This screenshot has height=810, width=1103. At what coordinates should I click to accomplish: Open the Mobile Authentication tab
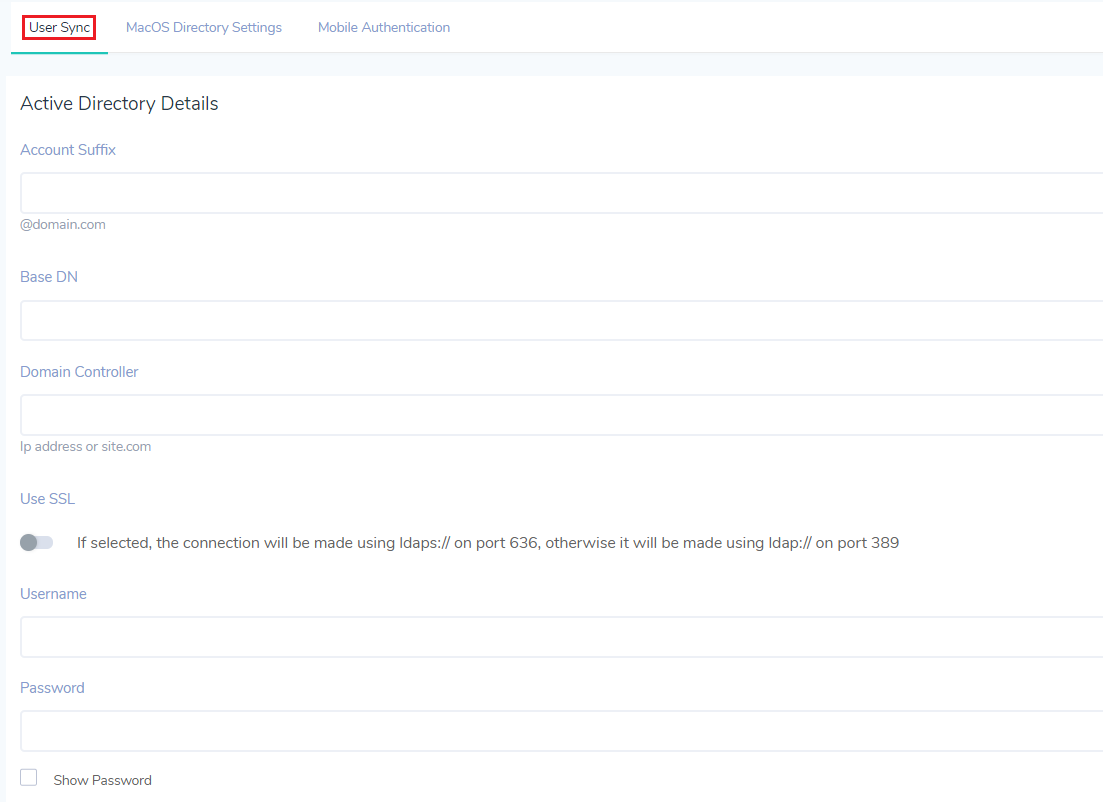(x=384, y=27)
